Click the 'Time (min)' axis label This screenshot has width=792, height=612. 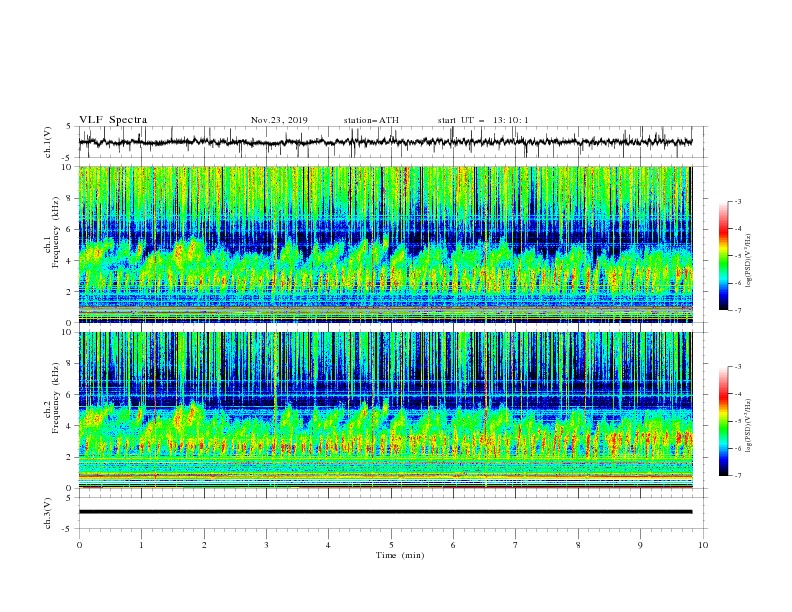(400, 555)
